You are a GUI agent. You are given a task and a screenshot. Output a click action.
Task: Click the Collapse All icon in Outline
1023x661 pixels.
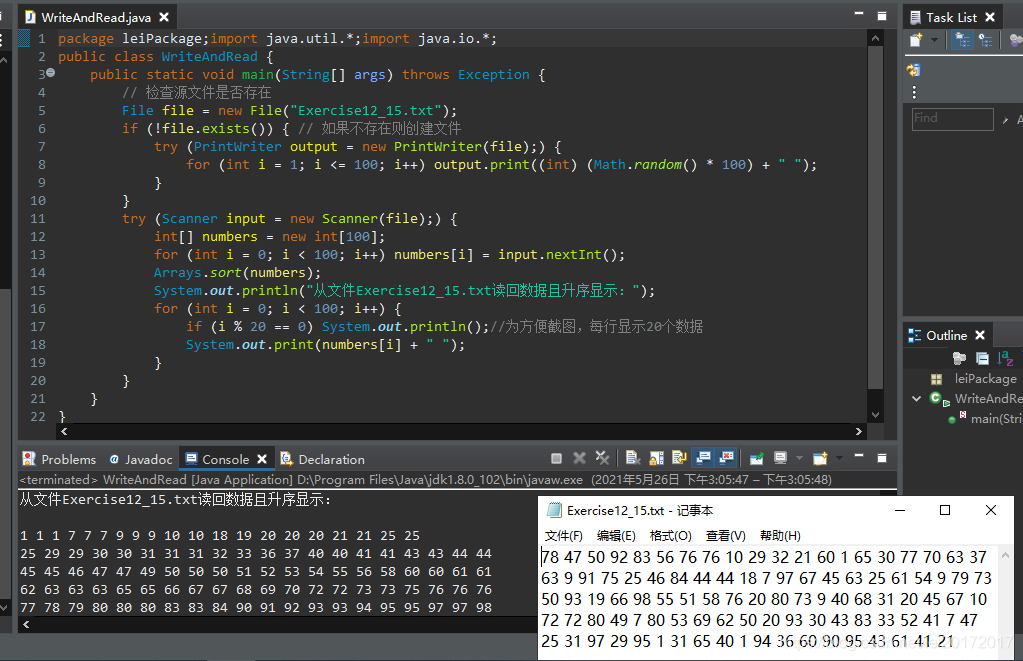(982, 358)
